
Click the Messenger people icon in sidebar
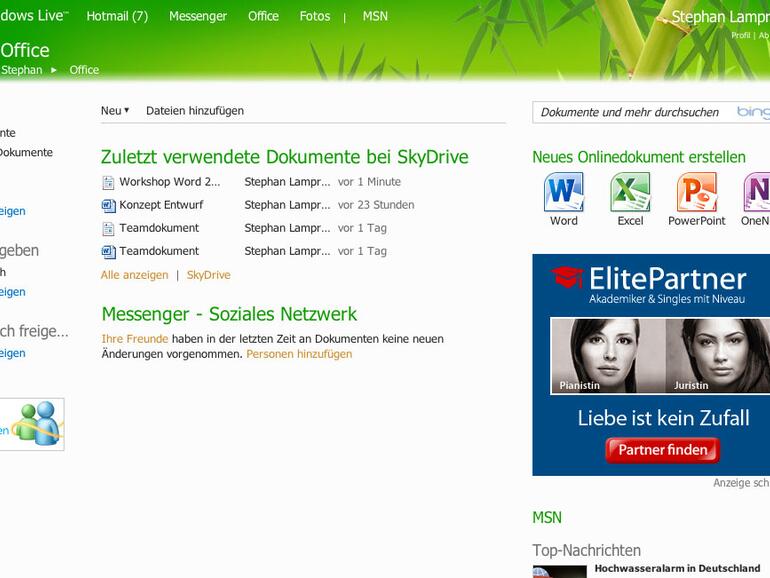click(38, 424)
